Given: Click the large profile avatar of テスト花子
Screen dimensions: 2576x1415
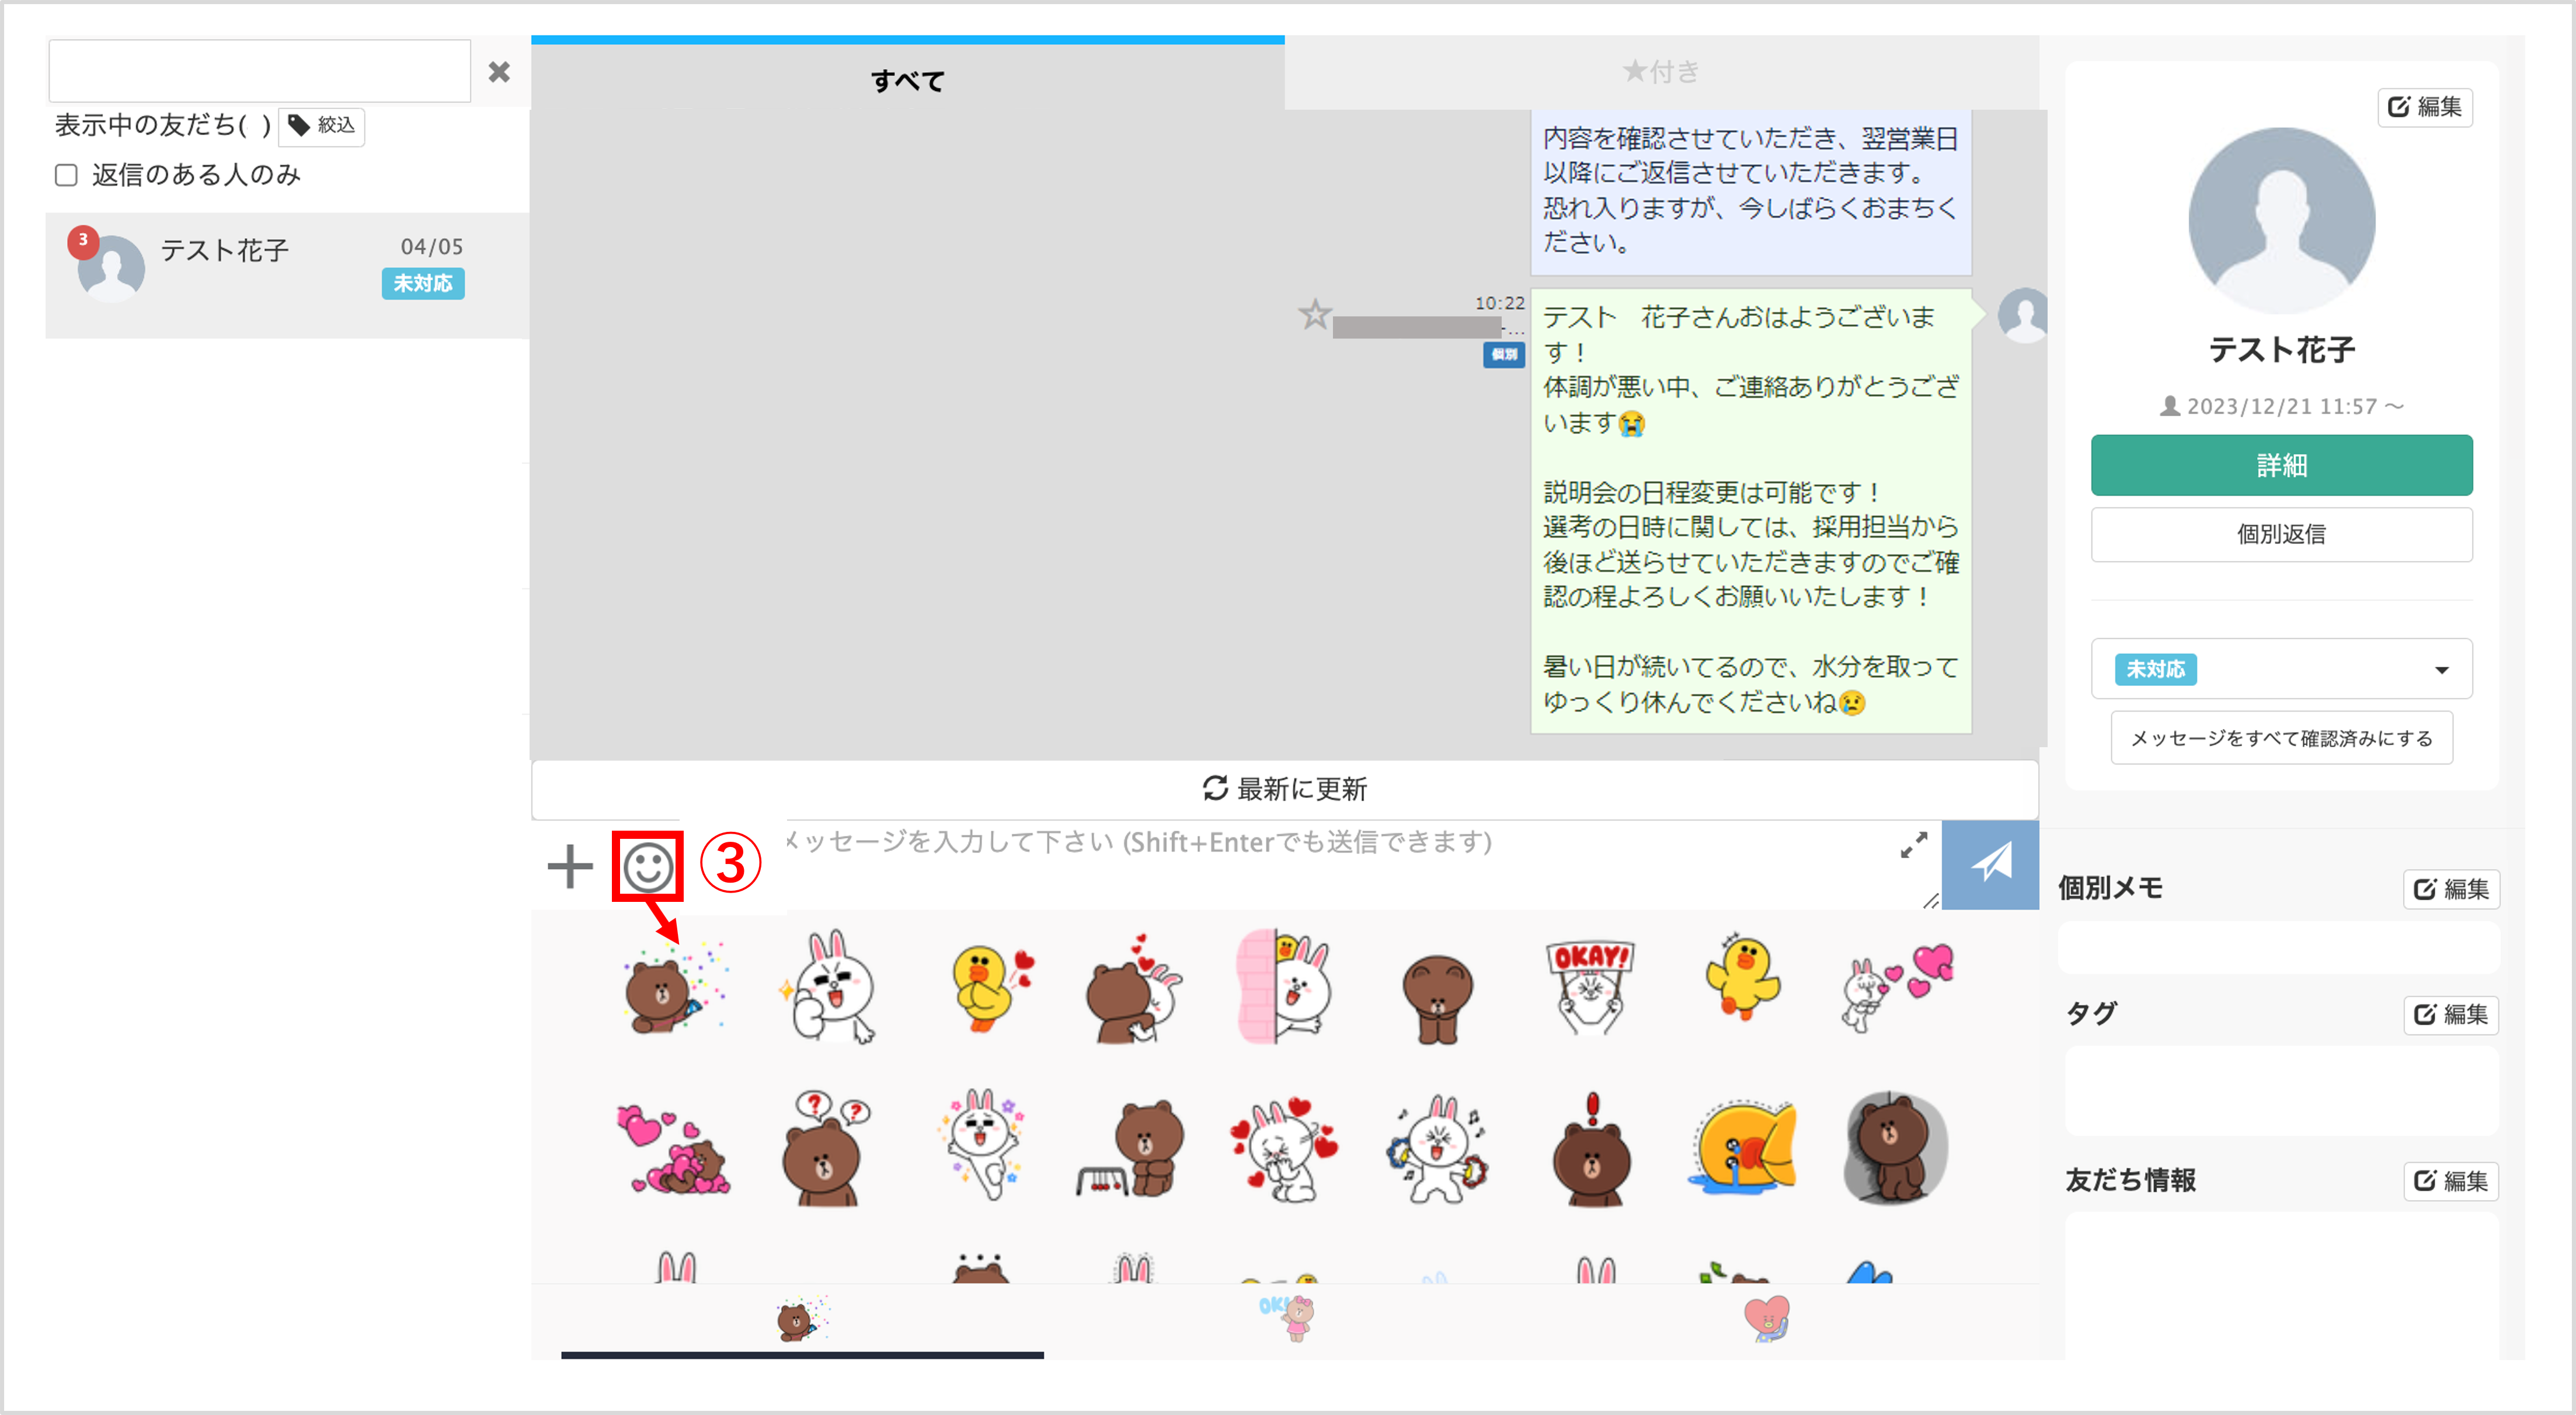Looking at the screenshot, I should coord(2281,221).
